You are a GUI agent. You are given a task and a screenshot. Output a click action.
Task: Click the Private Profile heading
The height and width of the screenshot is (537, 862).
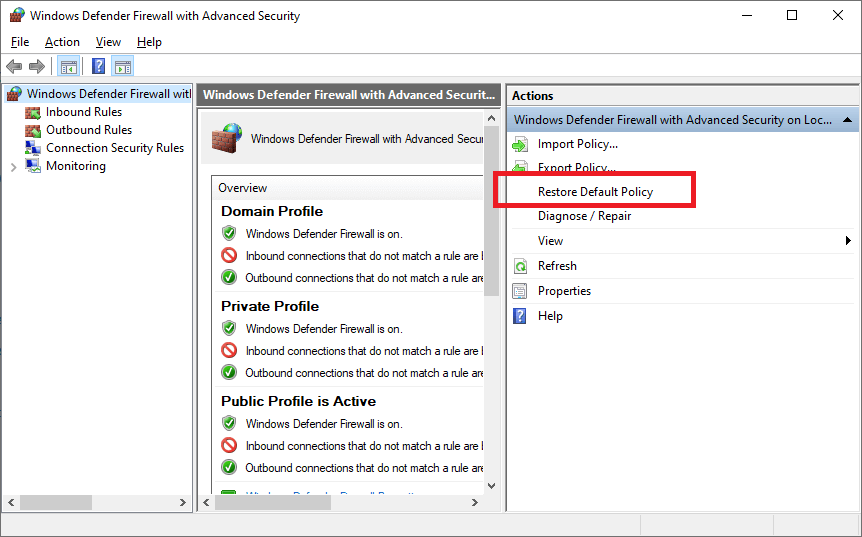point(270,306)
